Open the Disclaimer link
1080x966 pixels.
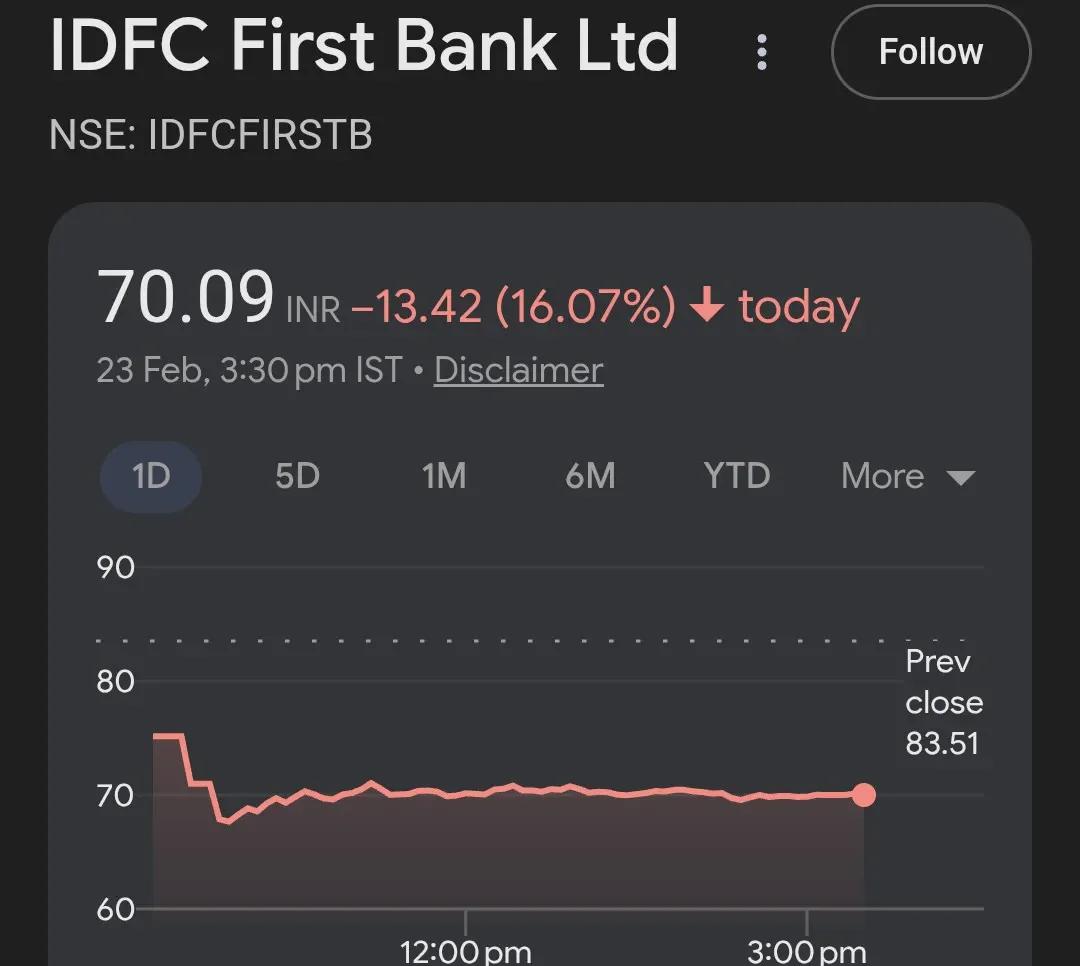(518, 370)
